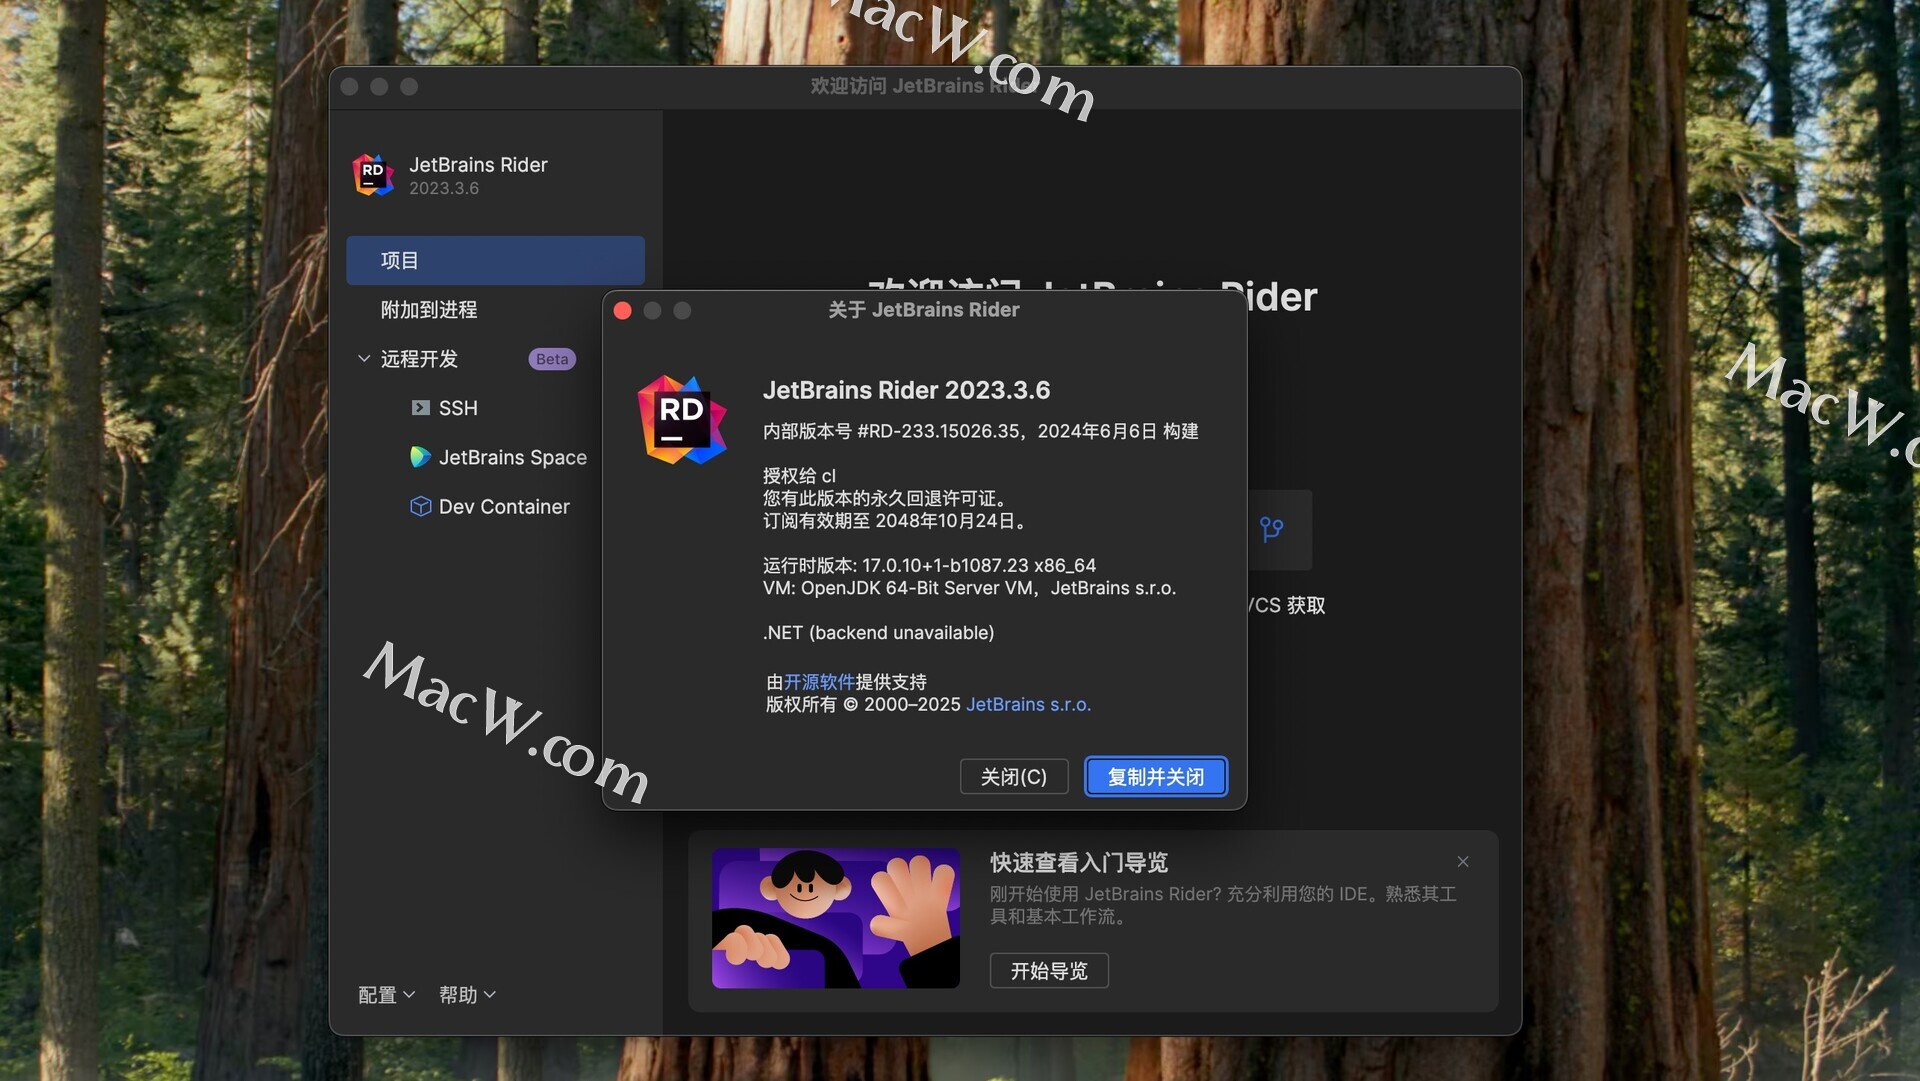Collapse the 远程开发 section chevron

[x=364, y=358]
